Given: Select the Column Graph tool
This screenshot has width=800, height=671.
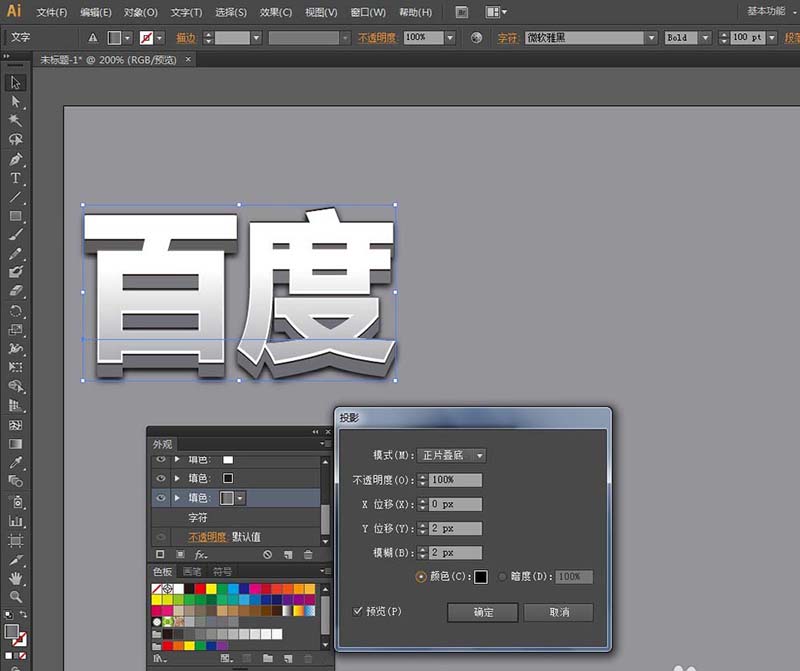Looking at the screenshot, I should [x=15, y=521].
